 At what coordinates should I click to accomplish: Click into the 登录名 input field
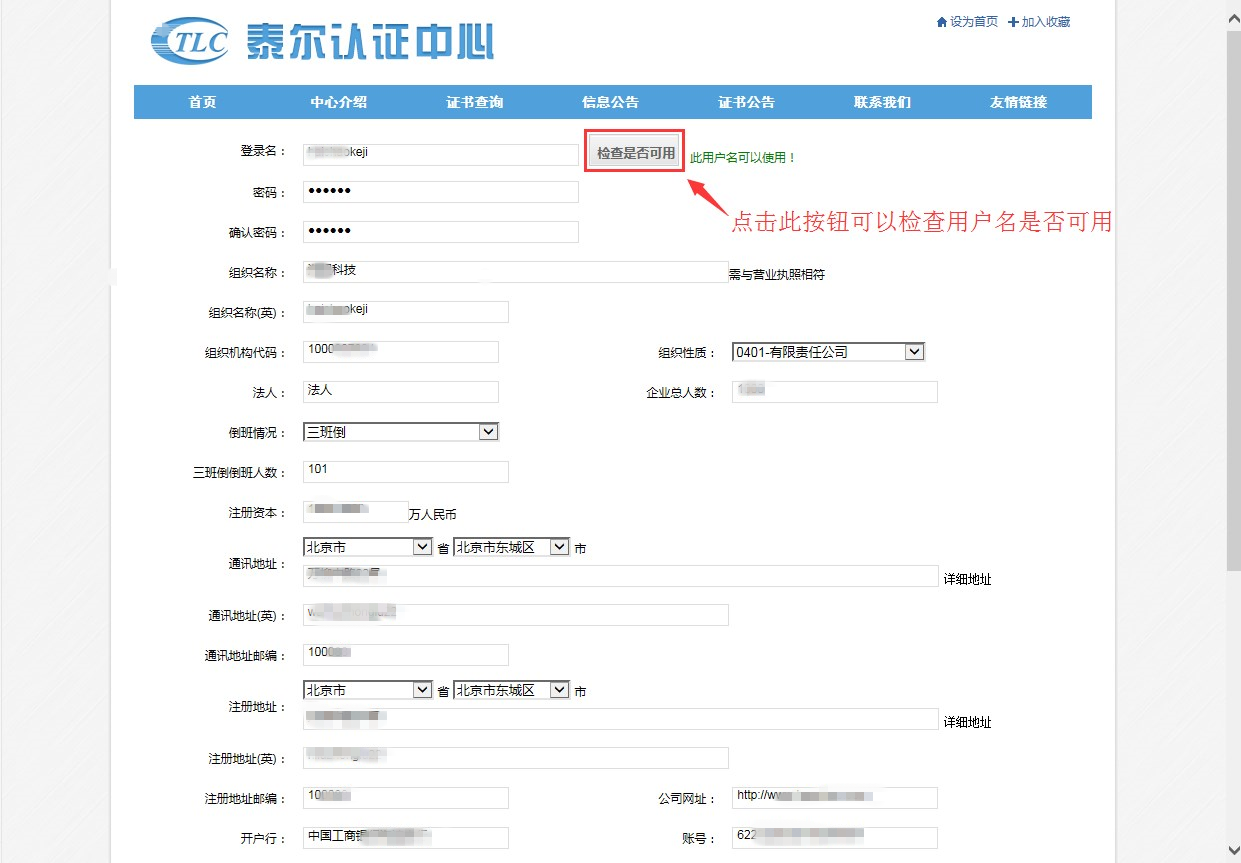440,154
